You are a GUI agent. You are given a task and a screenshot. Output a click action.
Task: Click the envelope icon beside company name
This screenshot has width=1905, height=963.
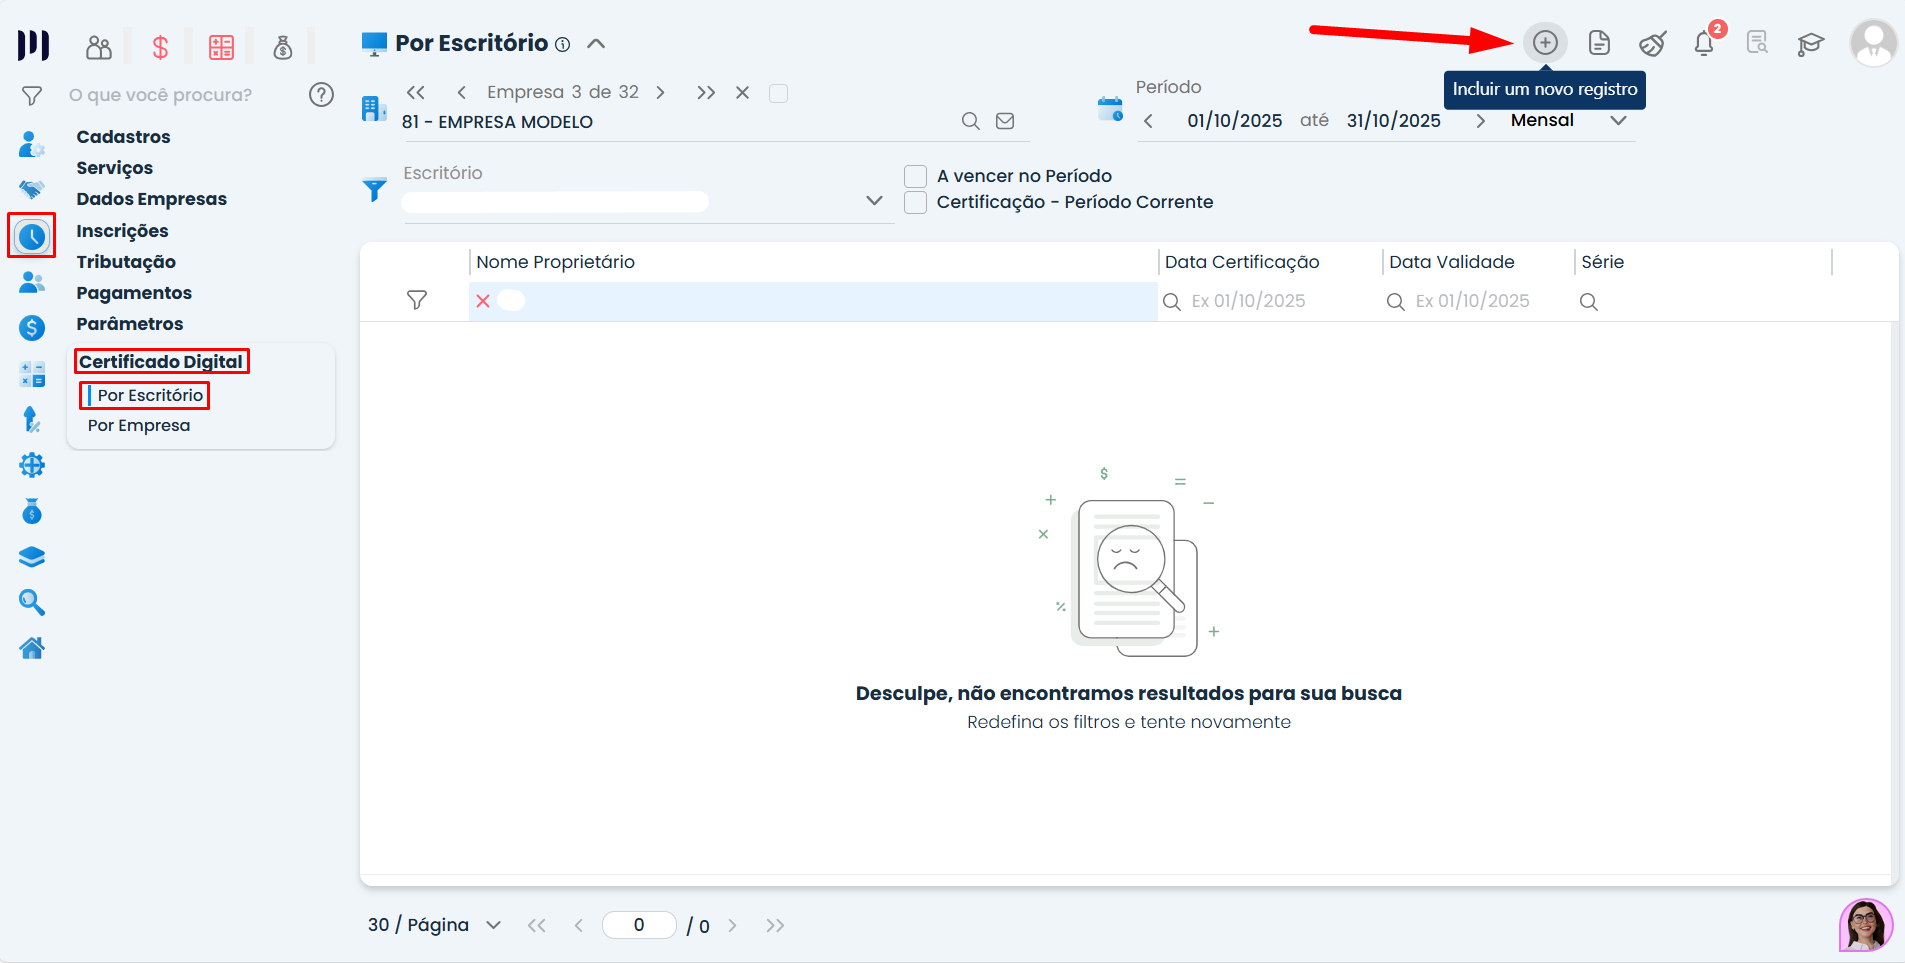(x=1005, y=121)
